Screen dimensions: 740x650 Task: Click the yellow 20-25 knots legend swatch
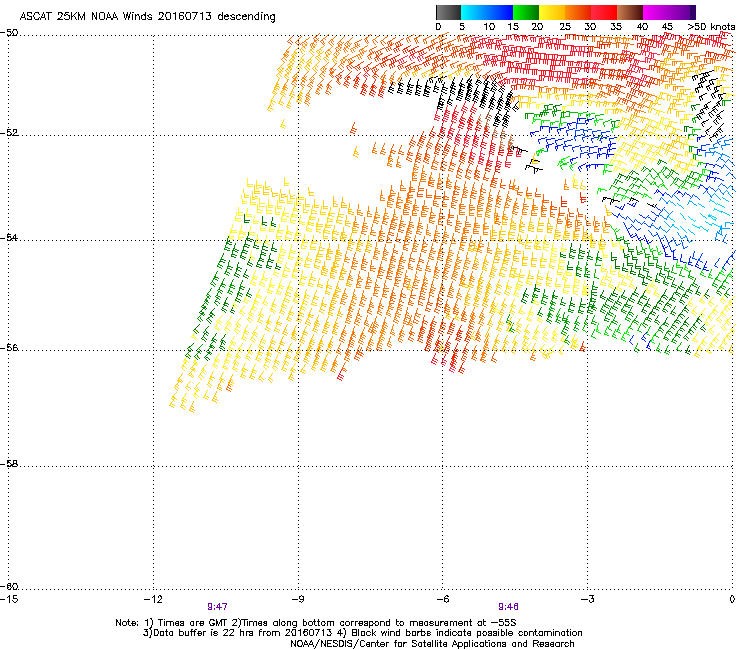[552, 12]
